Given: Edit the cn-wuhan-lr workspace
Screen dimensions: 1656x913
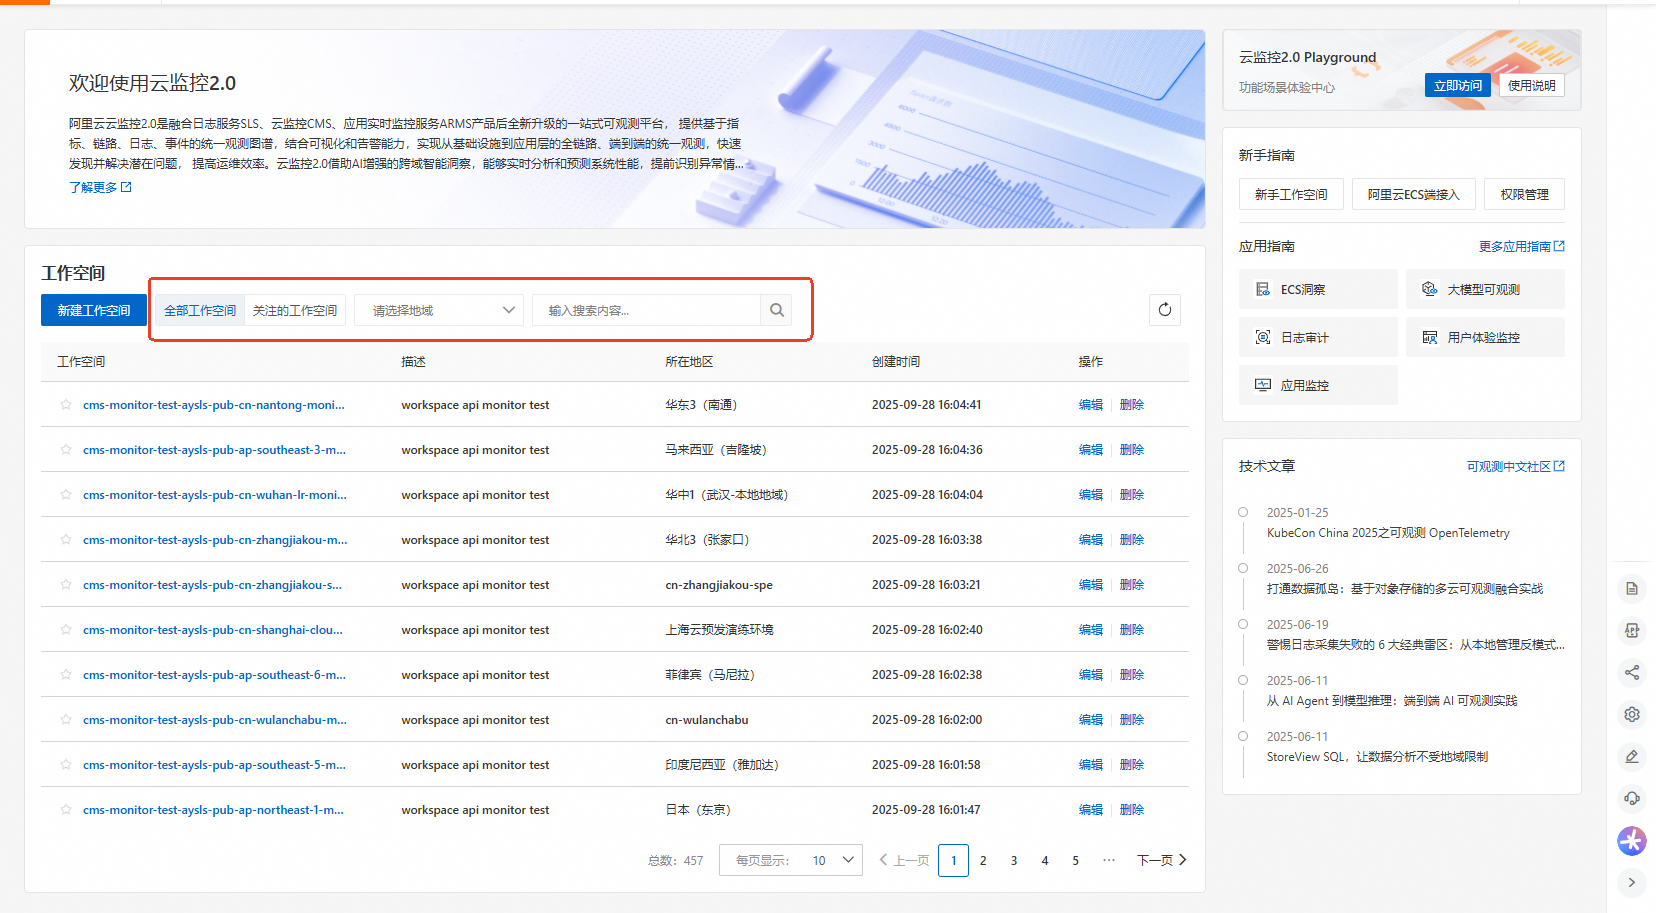Looking at the screenshot, I should (1090, 495).
